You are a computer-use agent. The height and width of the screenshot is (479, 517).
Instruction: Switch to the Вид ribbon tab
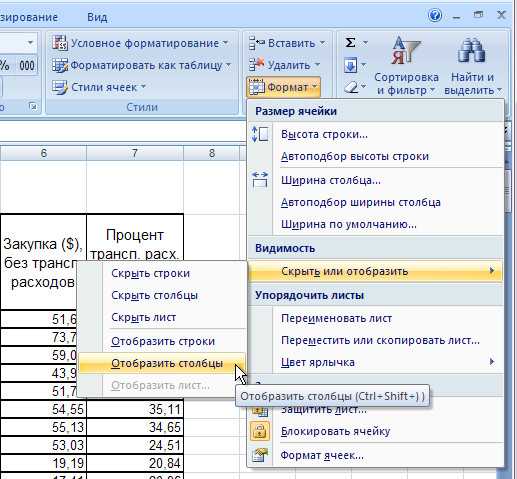click(97, 17)
